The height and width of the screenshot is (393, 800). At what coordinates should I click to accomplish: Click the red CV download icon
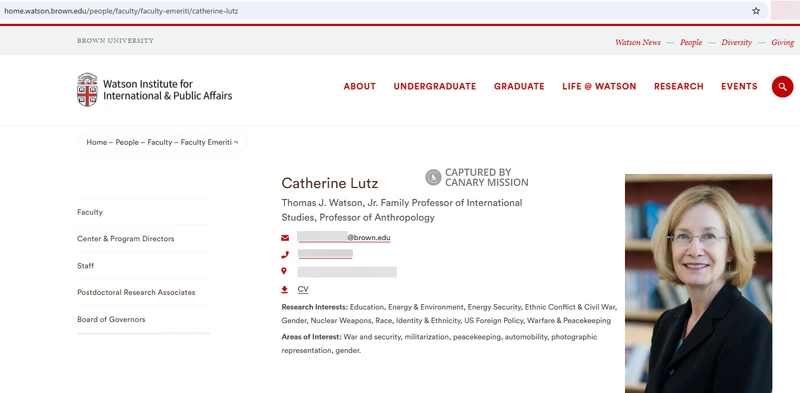click(x=285, y=289)
